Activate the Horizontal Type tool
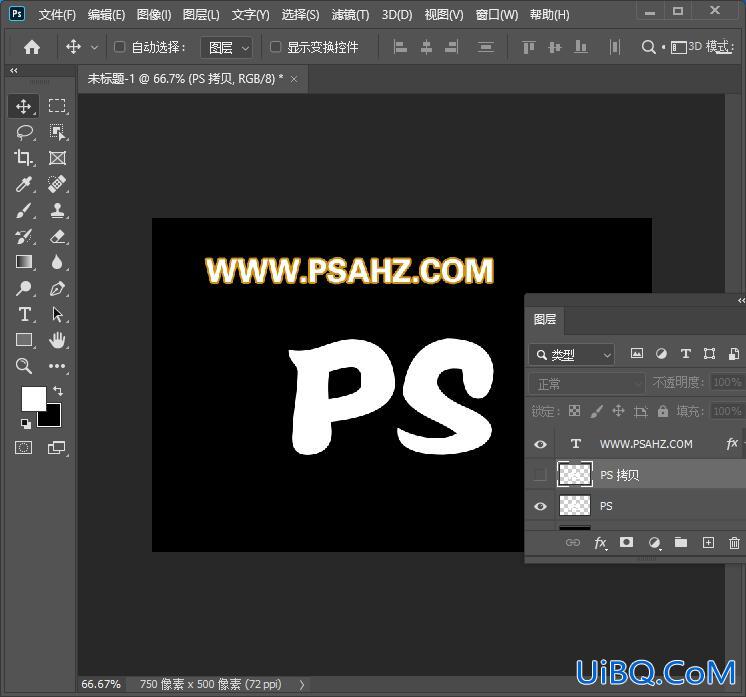This screenshot has height=697, width=746. (25, 314)
